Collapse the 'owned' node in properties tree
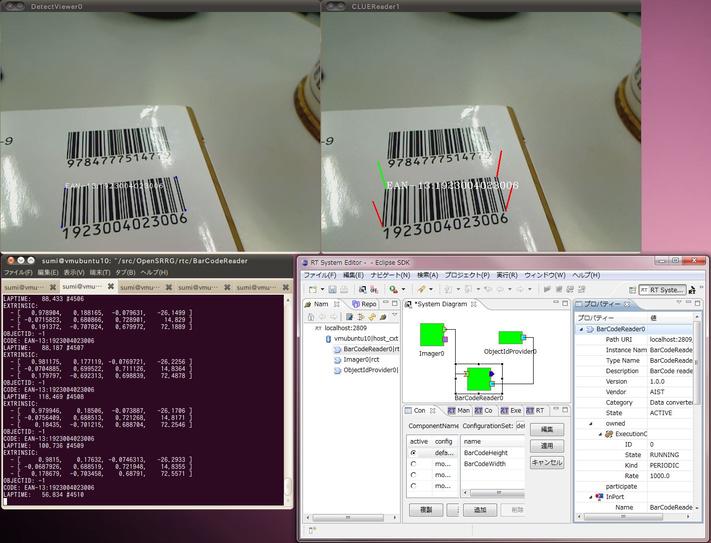Screen dimensions: 711x543 (591, 424)
